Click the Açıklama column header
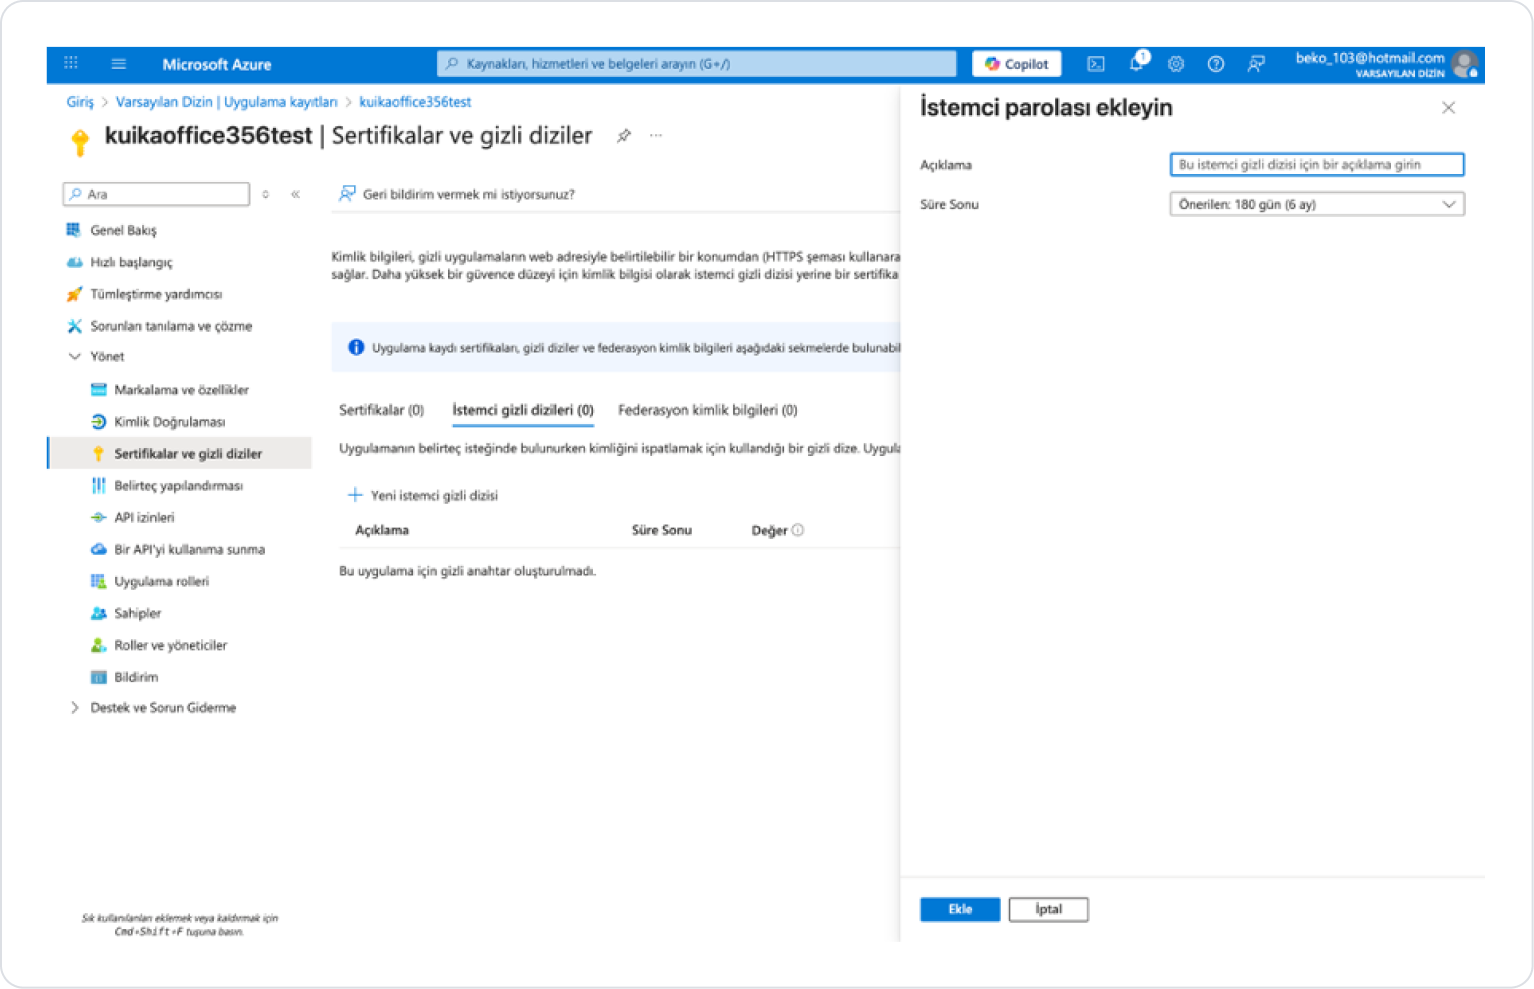This screenshot has width=1534, height=989. coord(382,531)
